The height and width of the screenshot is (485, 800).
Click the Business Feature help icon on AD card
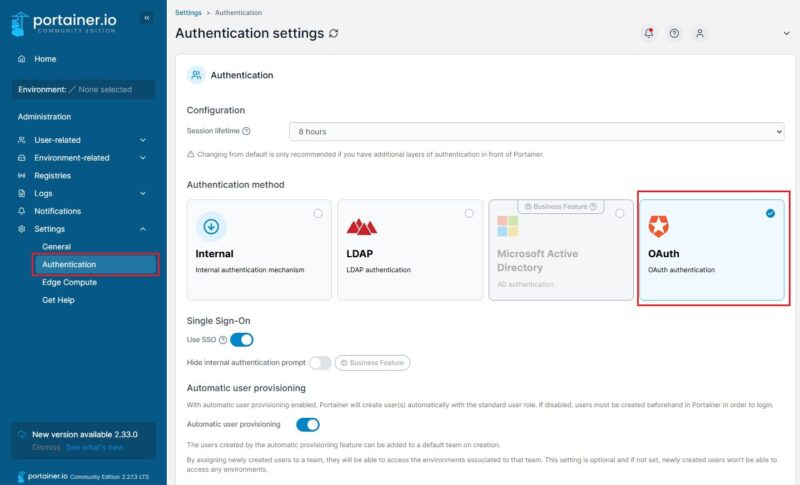593,207
